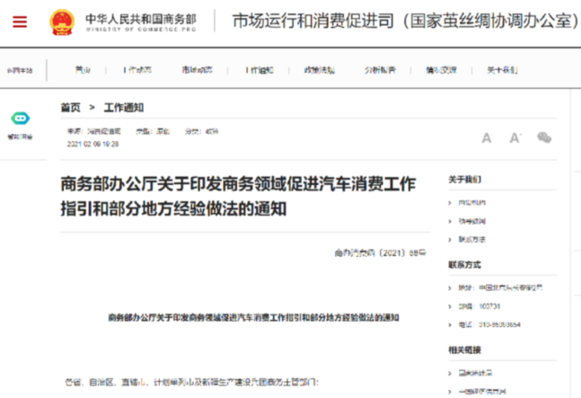This screenshot has width=581, height=398.
Task: Open the red hamburger menu
Action: coord(20,22)
